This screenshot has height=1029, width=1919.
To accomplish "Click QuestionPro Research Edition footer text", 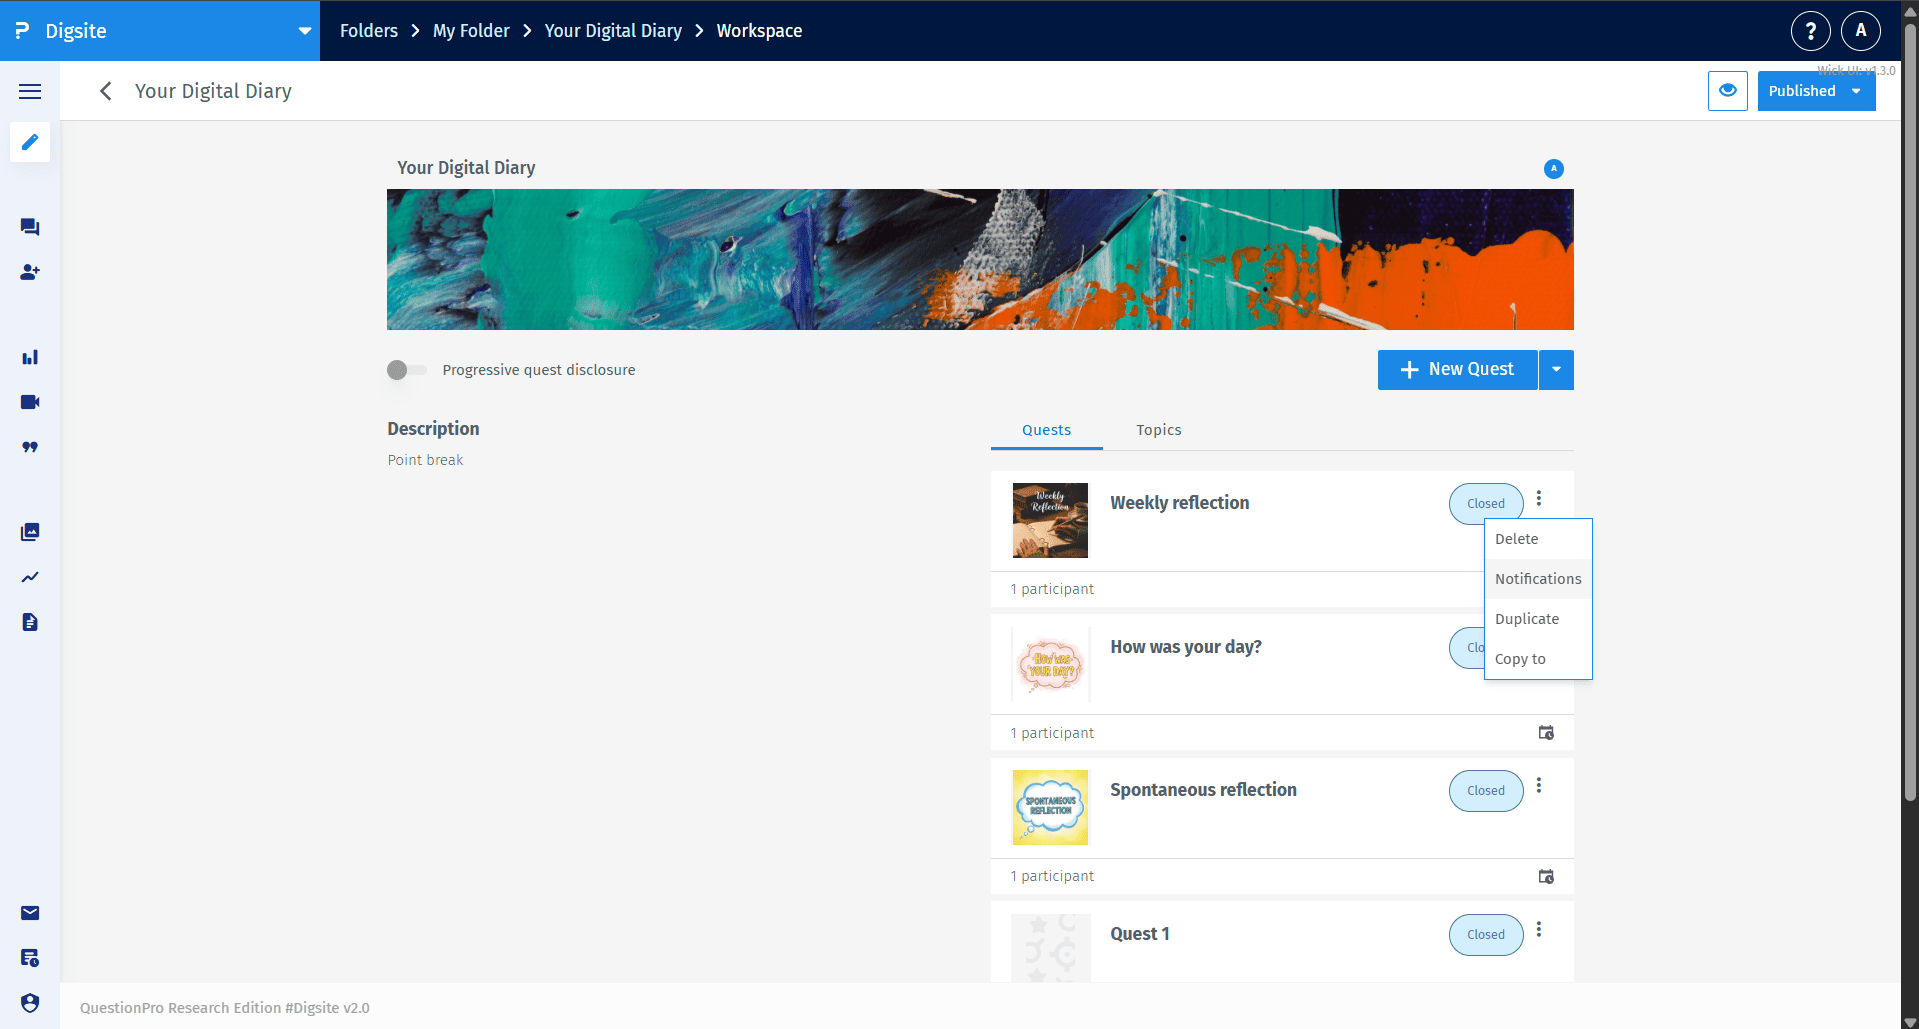I will pyautogui.click(x=225, y=1008).
